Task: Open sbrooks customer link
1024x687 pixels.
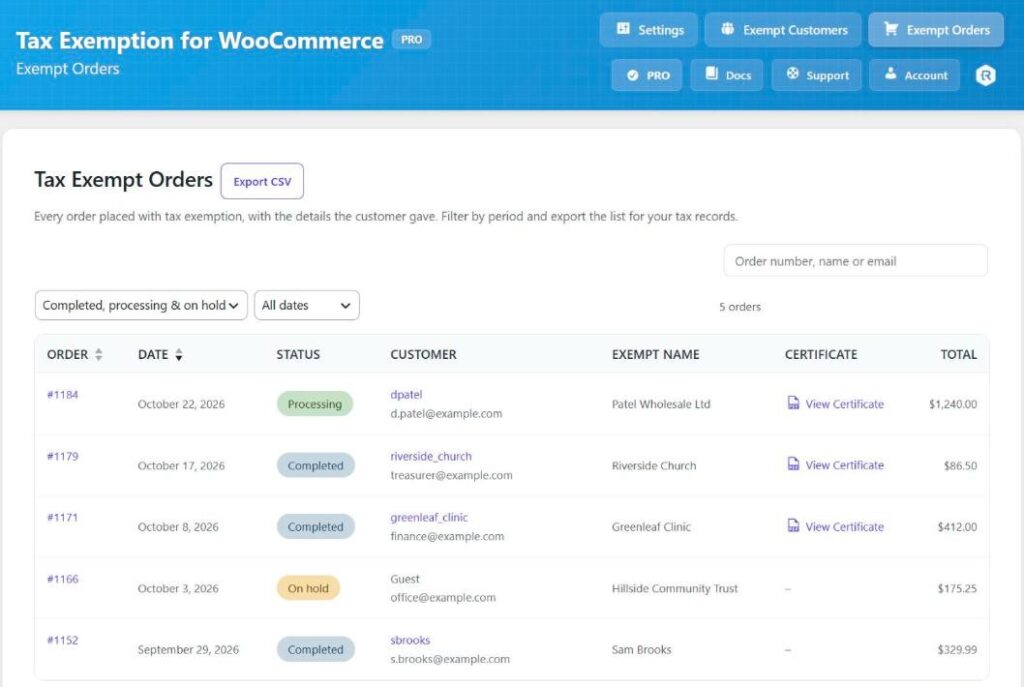Action: 410,640
